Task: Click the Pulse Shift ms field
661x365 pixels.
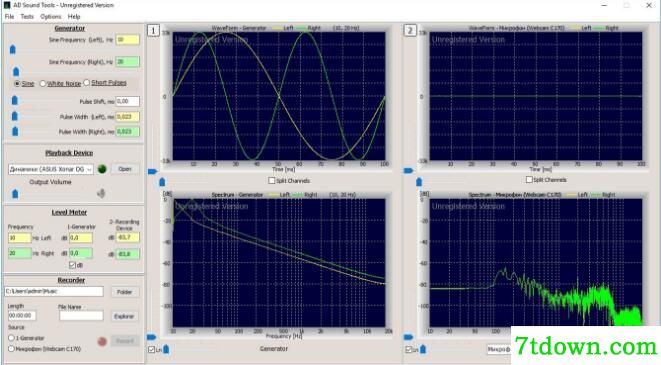Action: (x=127, y=101)
